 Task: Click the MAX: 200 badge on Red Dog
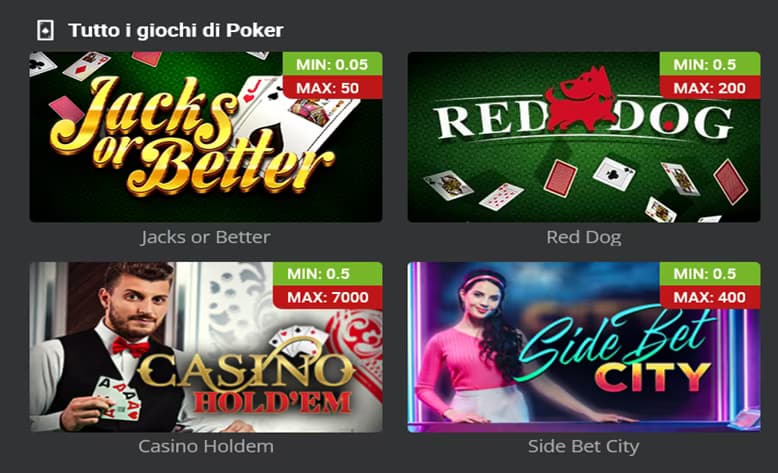click(x=710, y=88)
